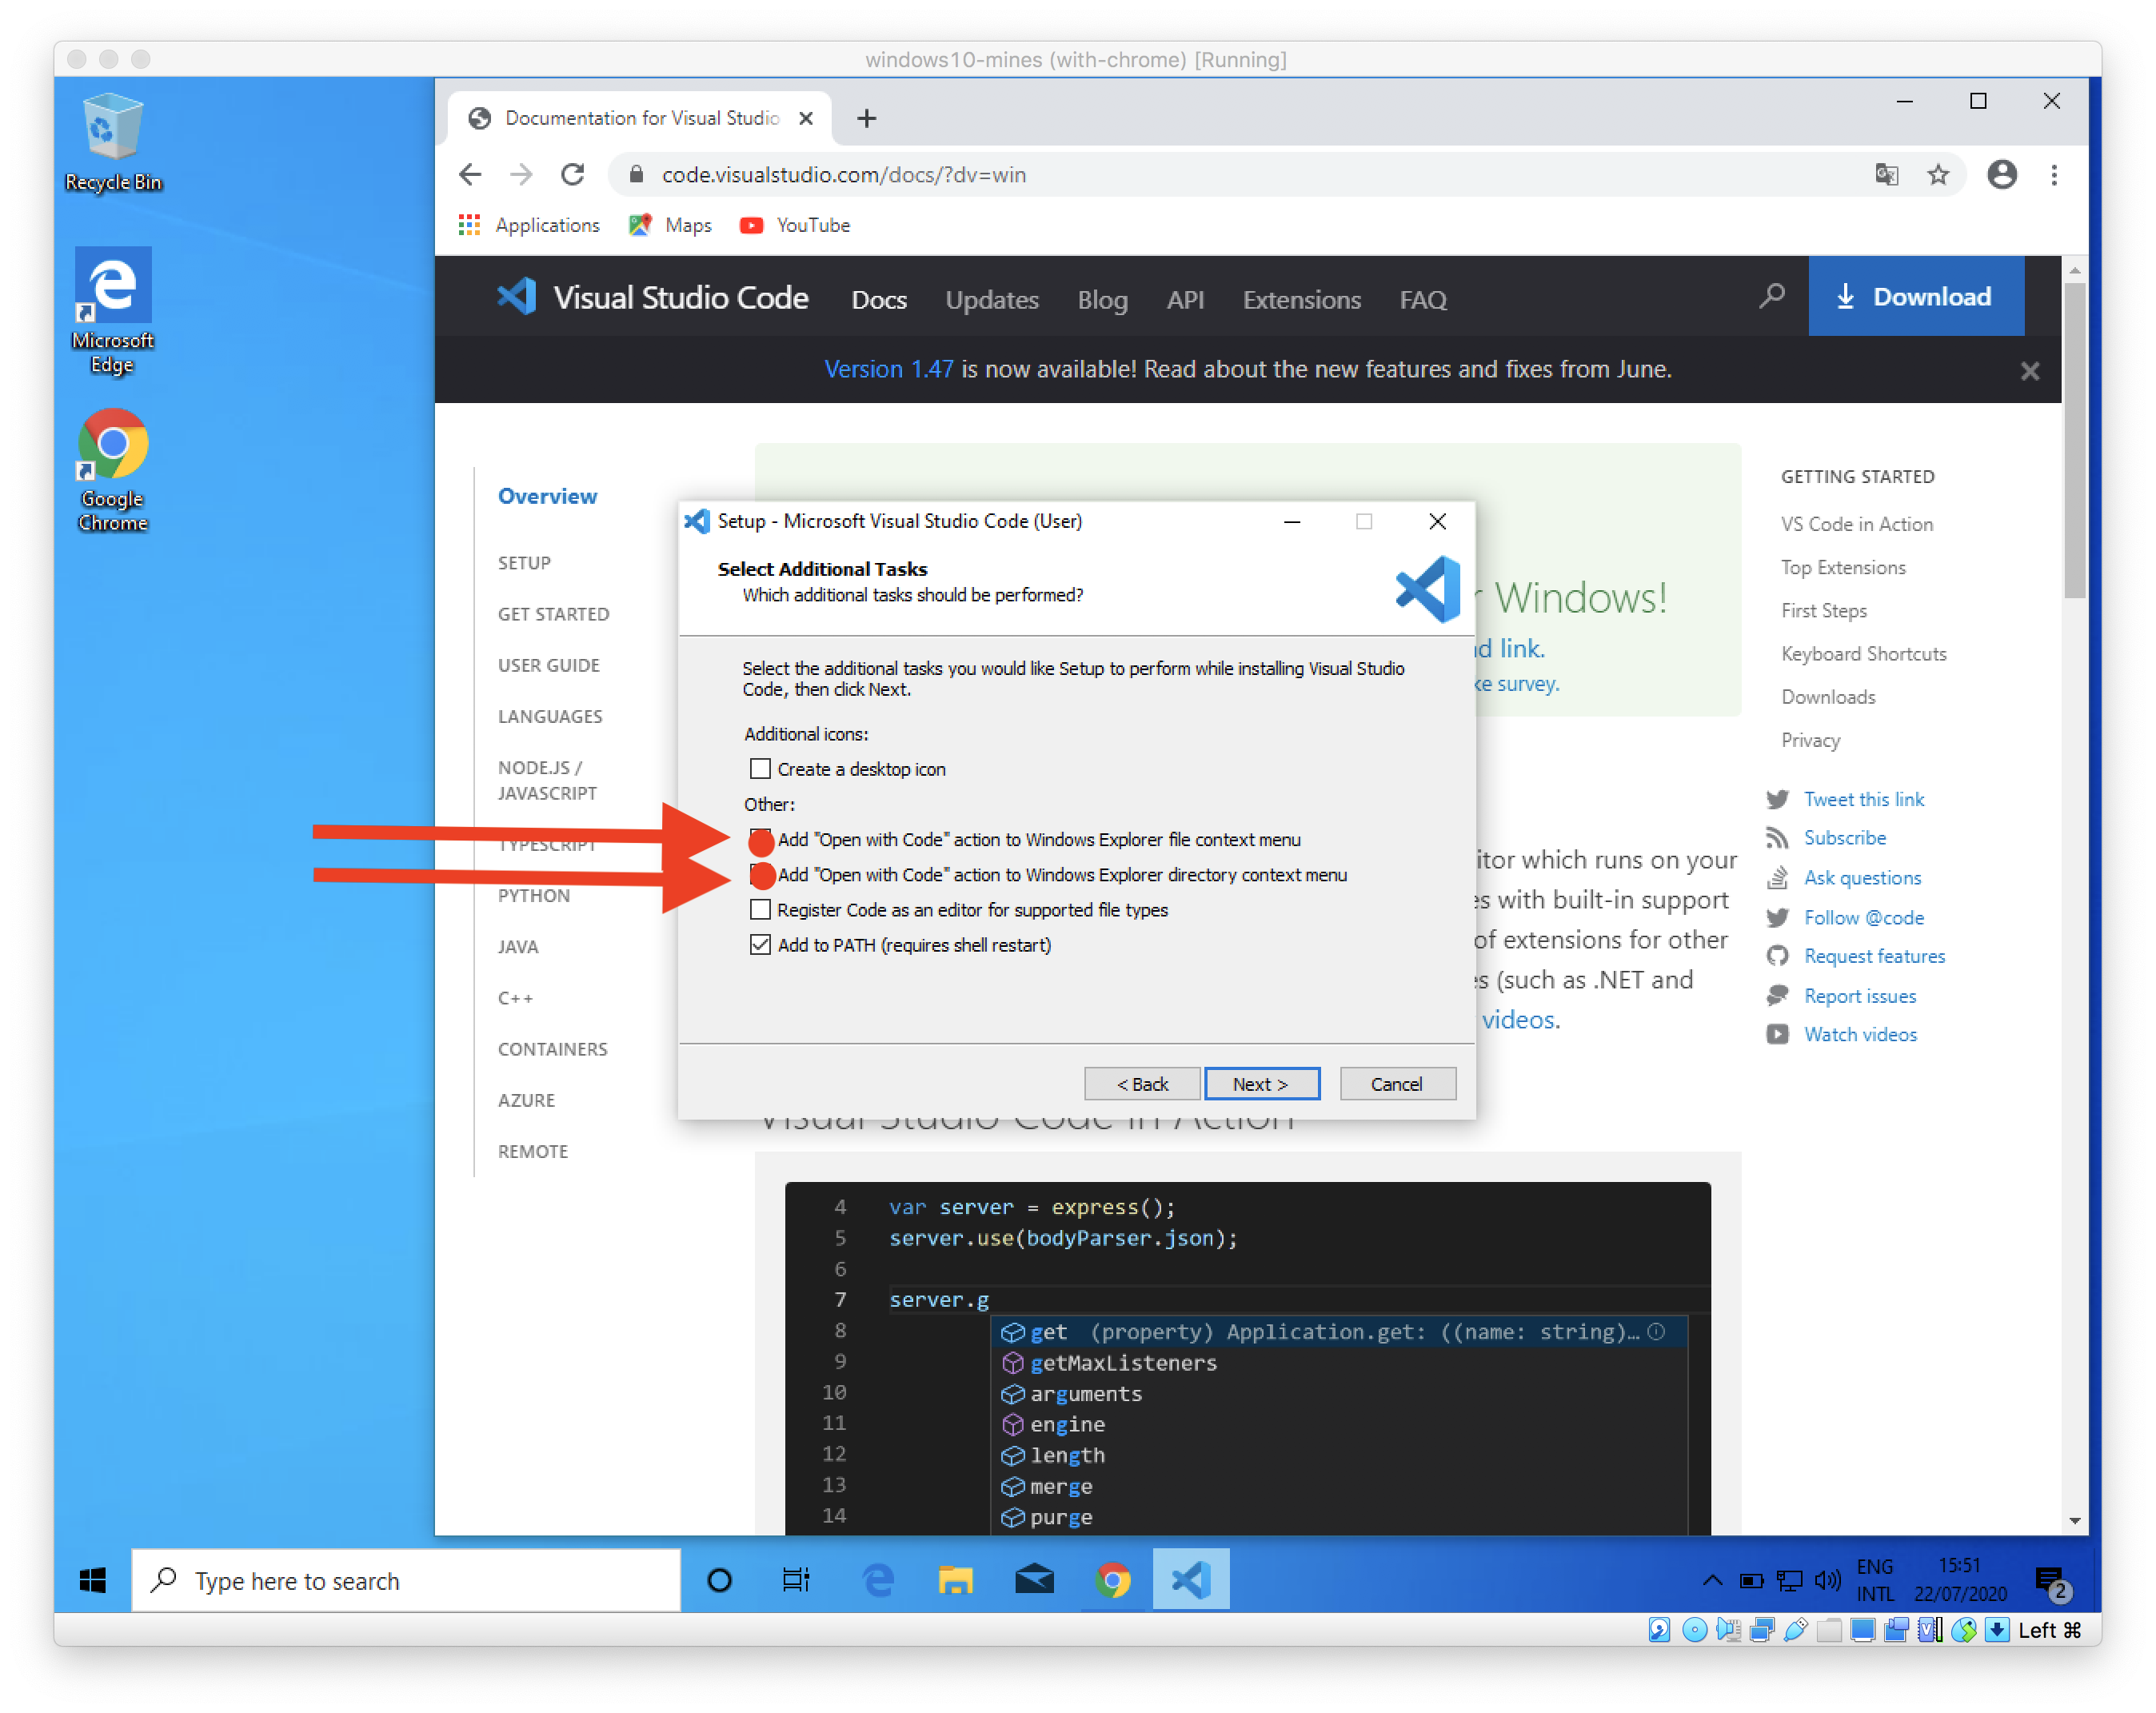Reload the page in Chrome
Viewport: 2156px width, 1713px height.
tap(573, 175)
